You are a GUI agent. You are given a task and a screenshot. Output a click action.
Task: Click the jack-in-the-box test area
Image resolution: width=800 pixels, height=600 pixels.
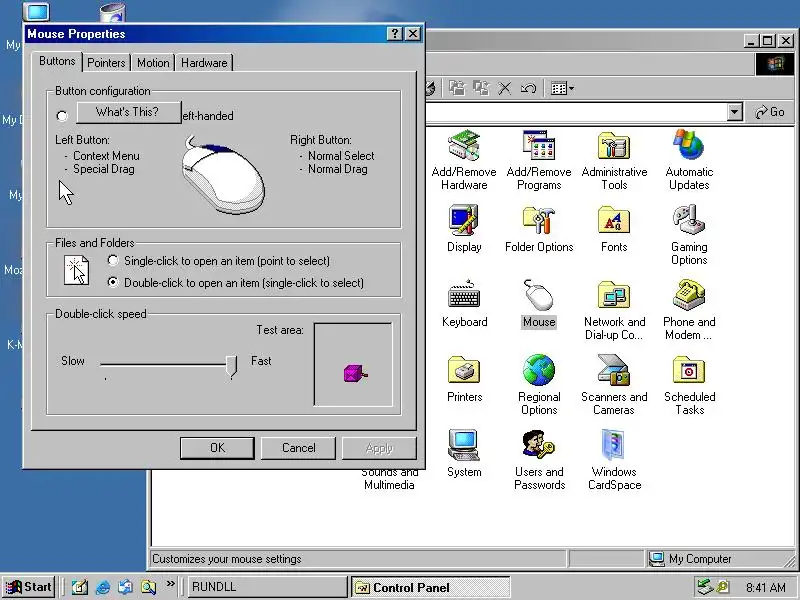[354, 364]
